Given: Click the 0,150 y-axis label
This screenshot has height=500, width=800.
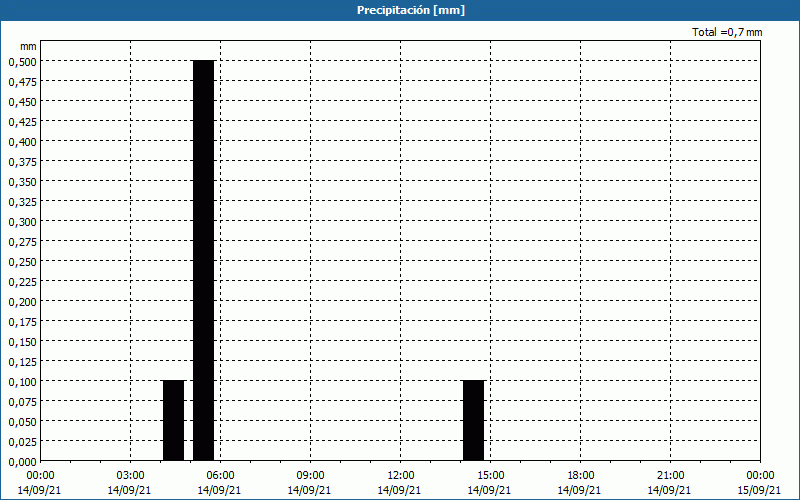Looking at the screenshot, I should pos(22,342).
